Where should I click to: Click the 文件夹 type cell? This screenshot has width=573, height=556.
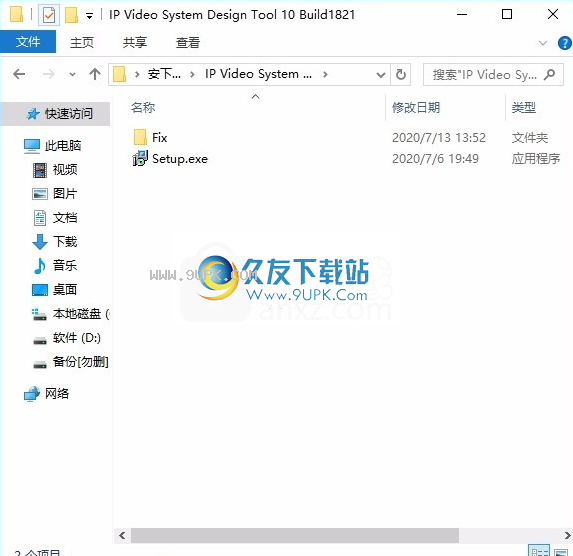click(x=530, y=138)
